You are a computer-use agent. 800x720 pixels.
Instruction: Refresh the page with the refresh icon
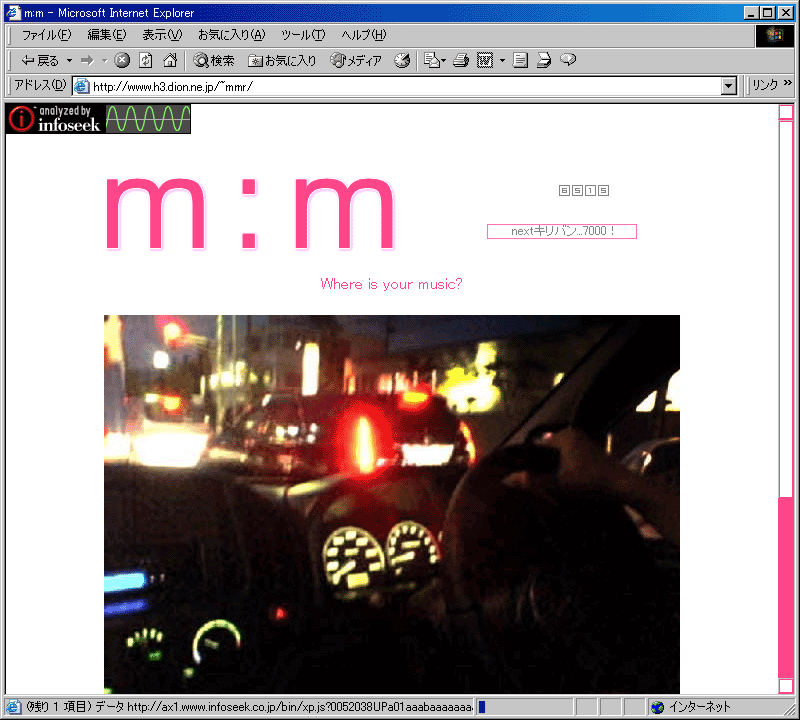(x=146, y=60)
